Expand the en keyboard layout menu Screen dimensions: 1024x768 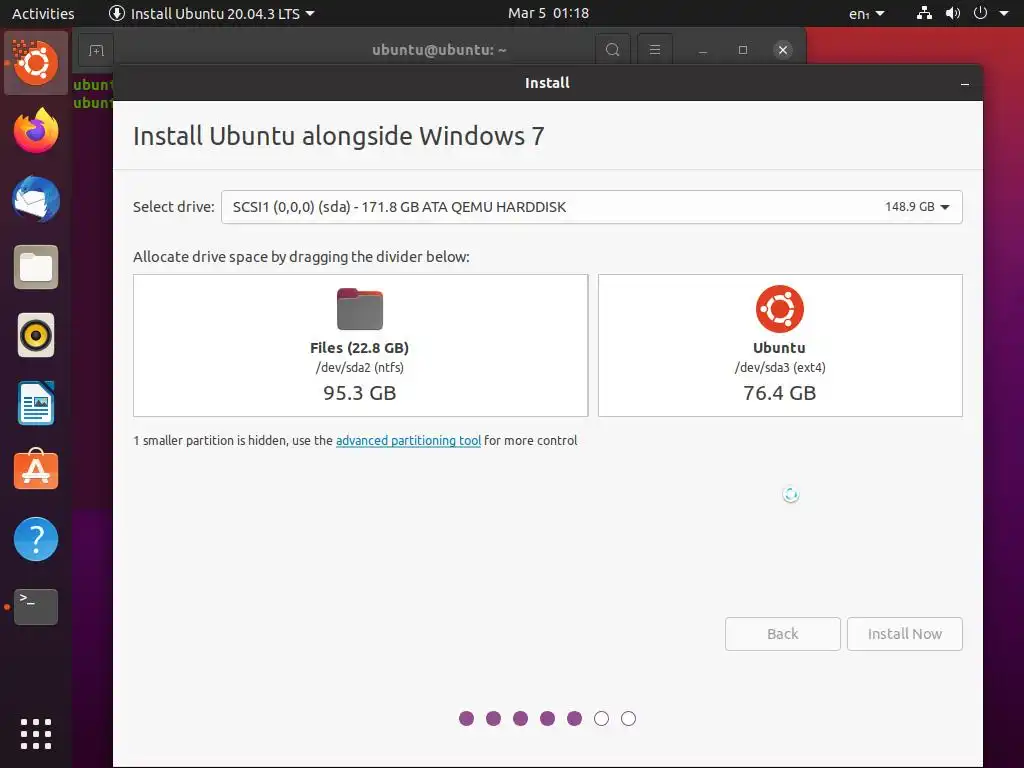point(867,13)
